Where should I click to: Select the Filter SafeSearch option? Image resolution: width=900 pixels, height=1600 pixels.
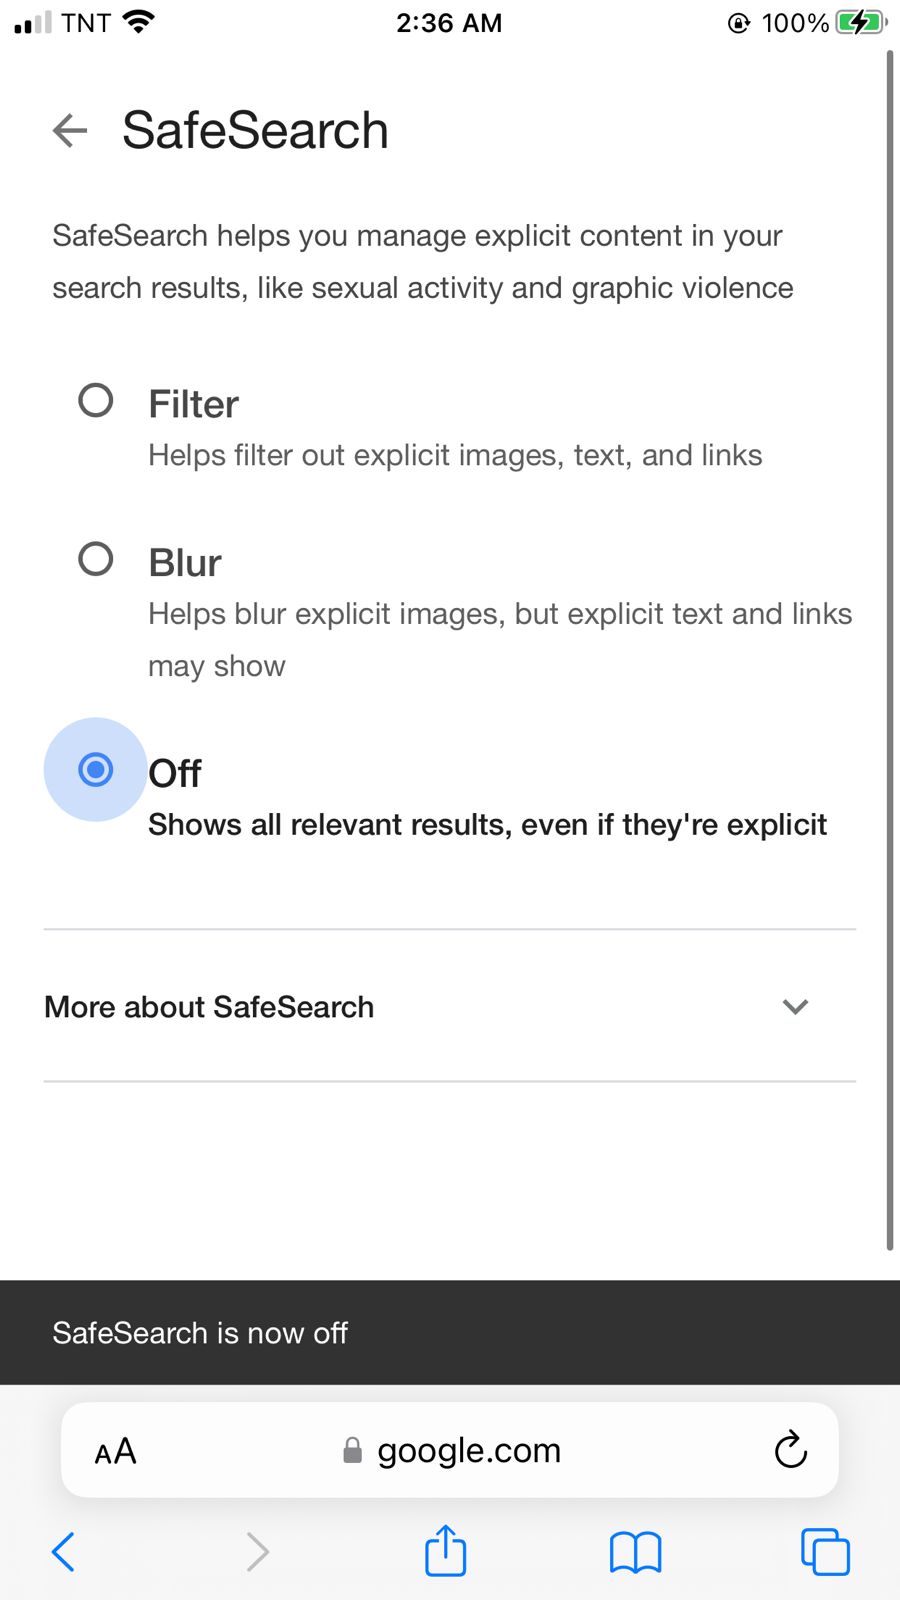pos(95,400)
